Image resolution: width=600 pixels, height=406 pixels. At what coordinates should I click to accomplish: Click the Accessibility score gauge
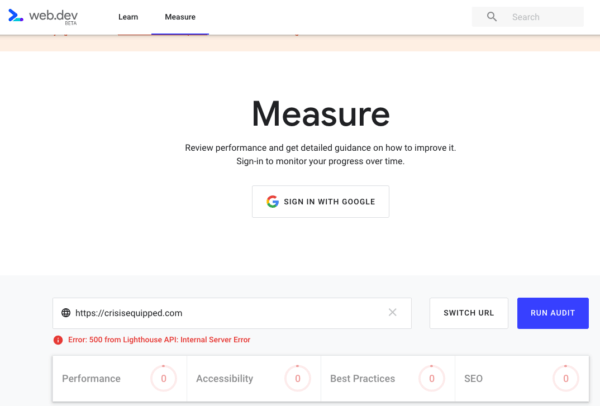(298, 378)
